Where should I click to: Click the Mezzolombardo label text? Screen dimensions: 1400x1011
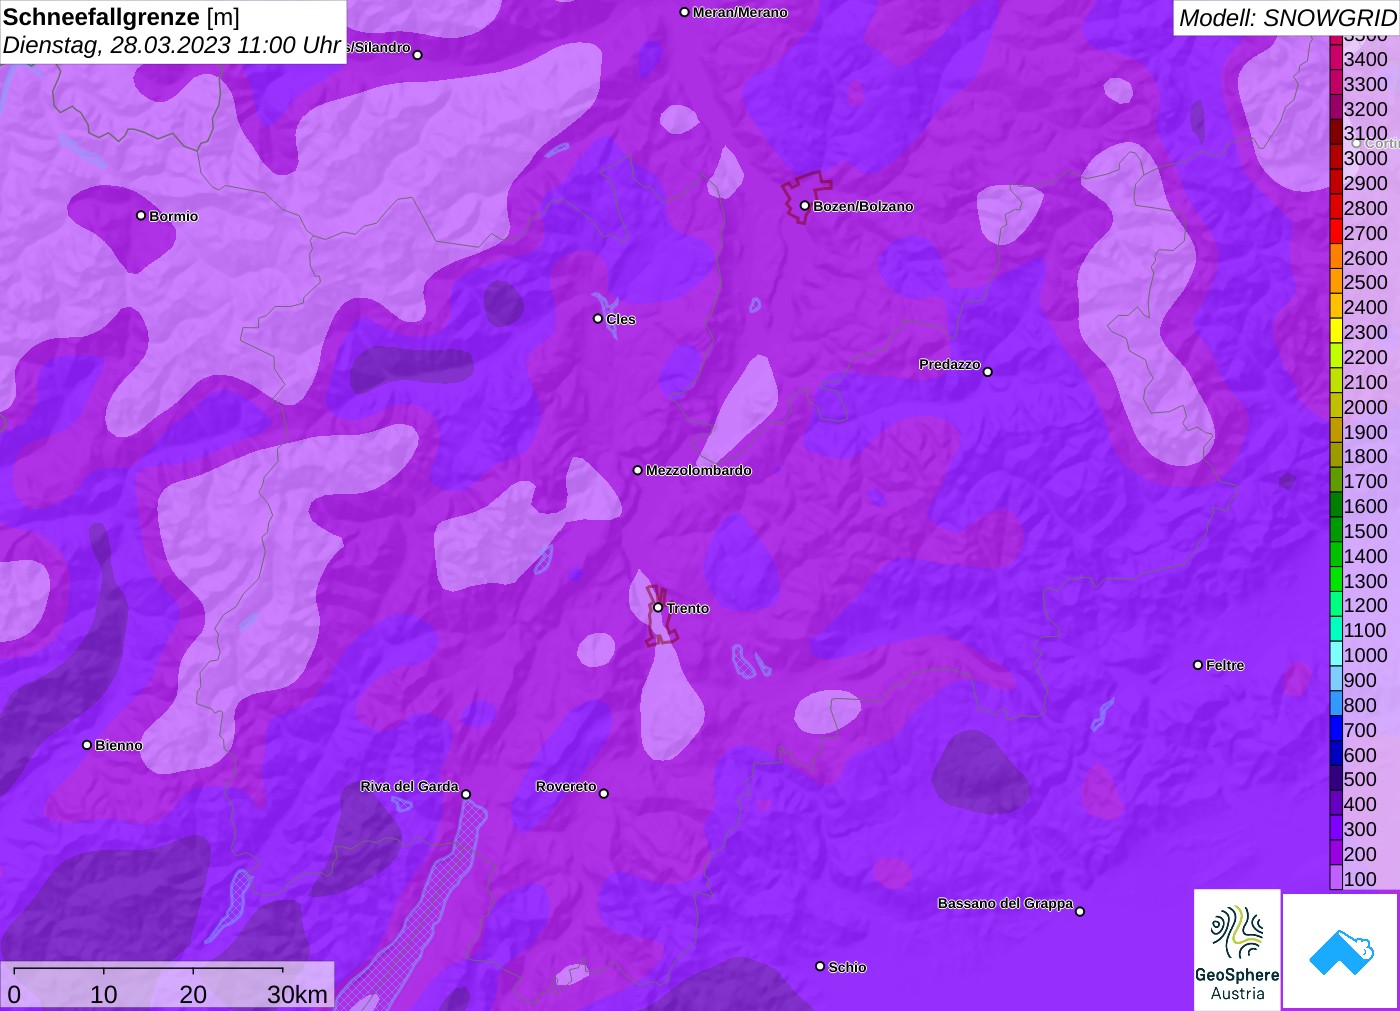[699, 470]
